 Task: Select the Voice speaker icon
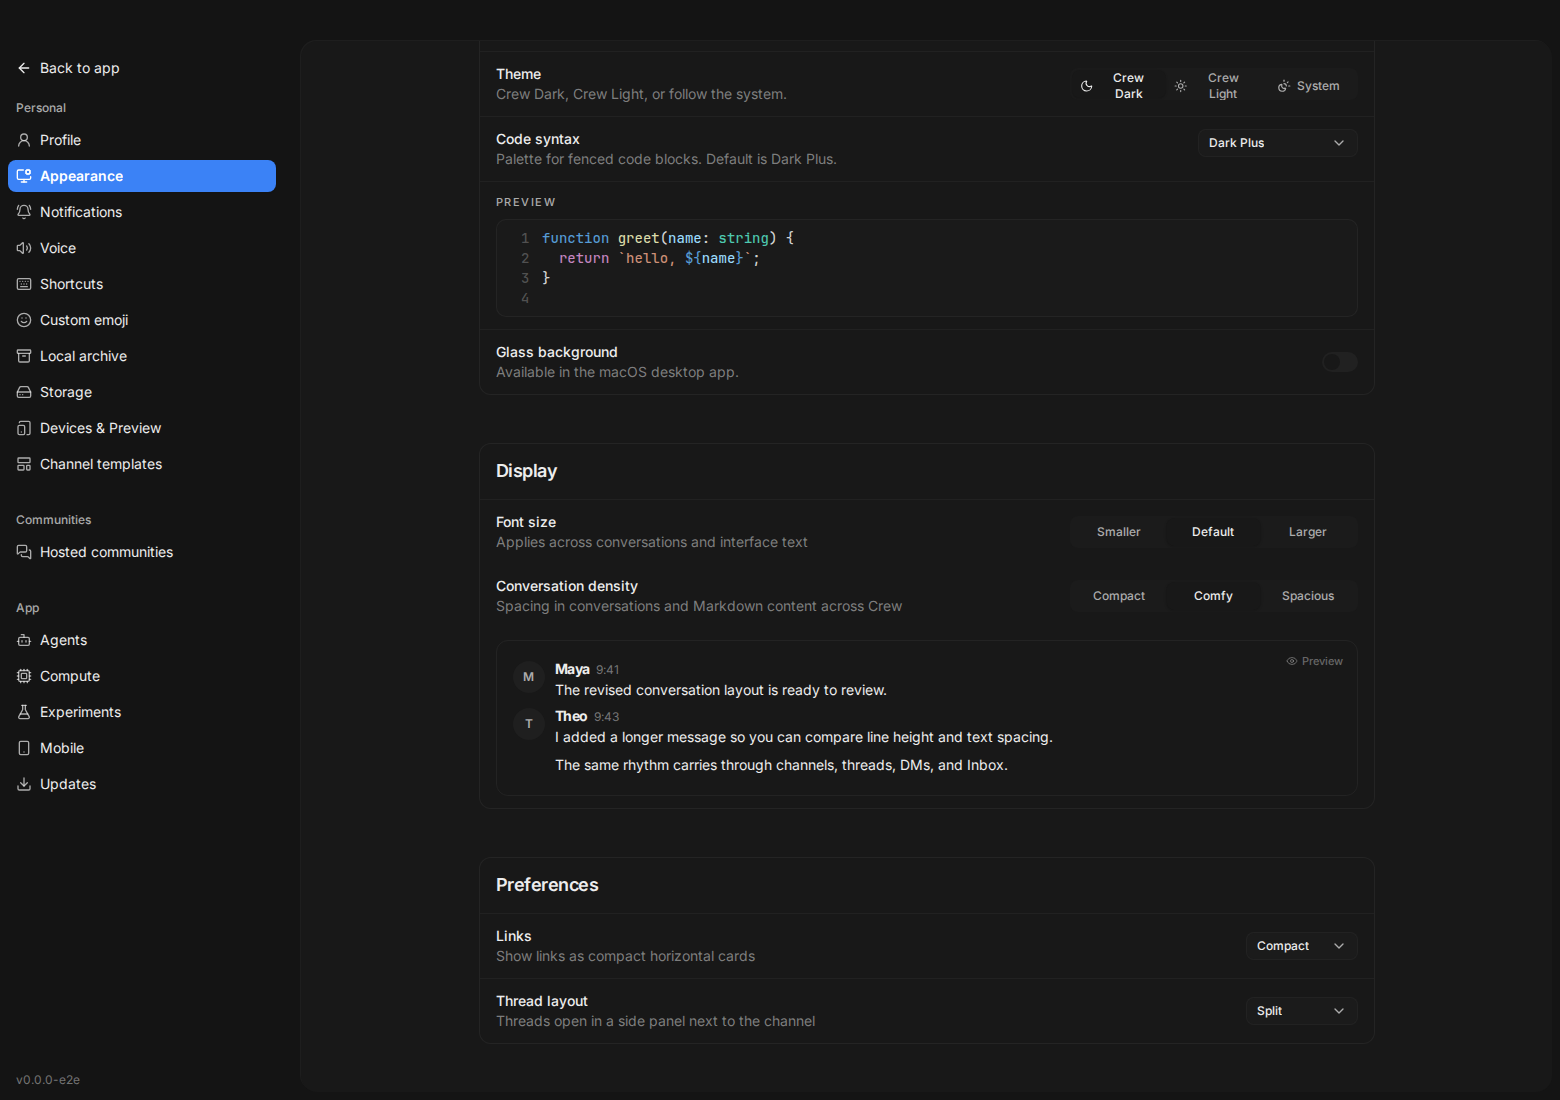click(x=24, y=248)
